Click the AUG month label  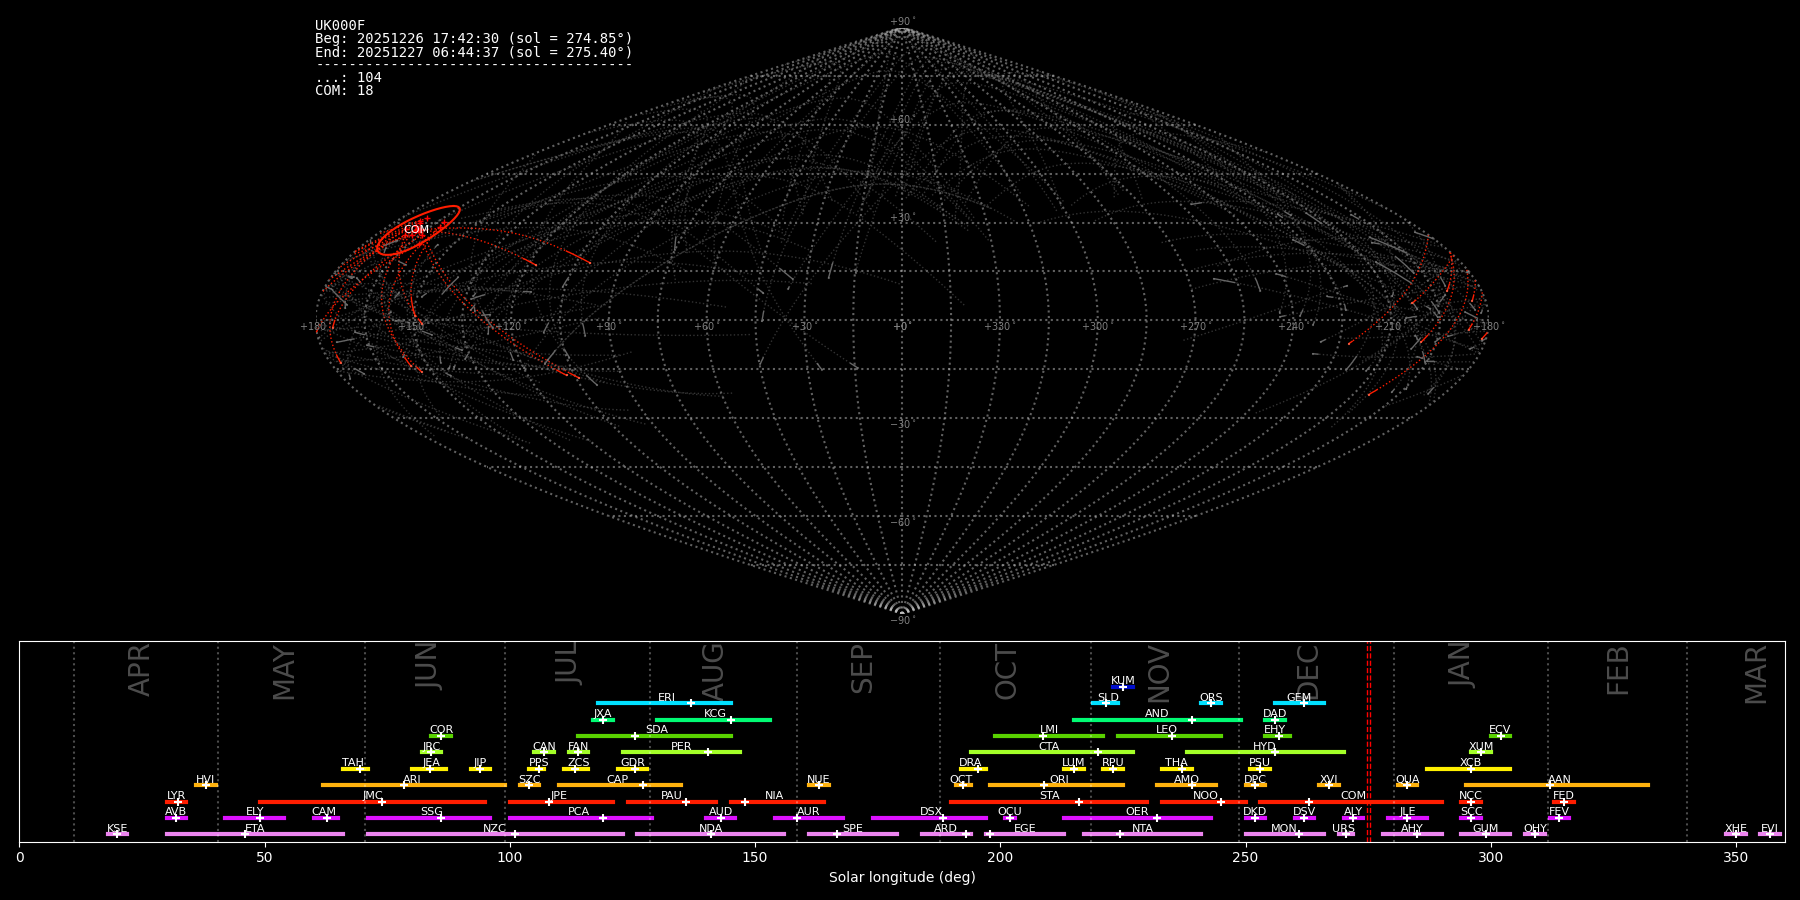click(x=713, y=672)
